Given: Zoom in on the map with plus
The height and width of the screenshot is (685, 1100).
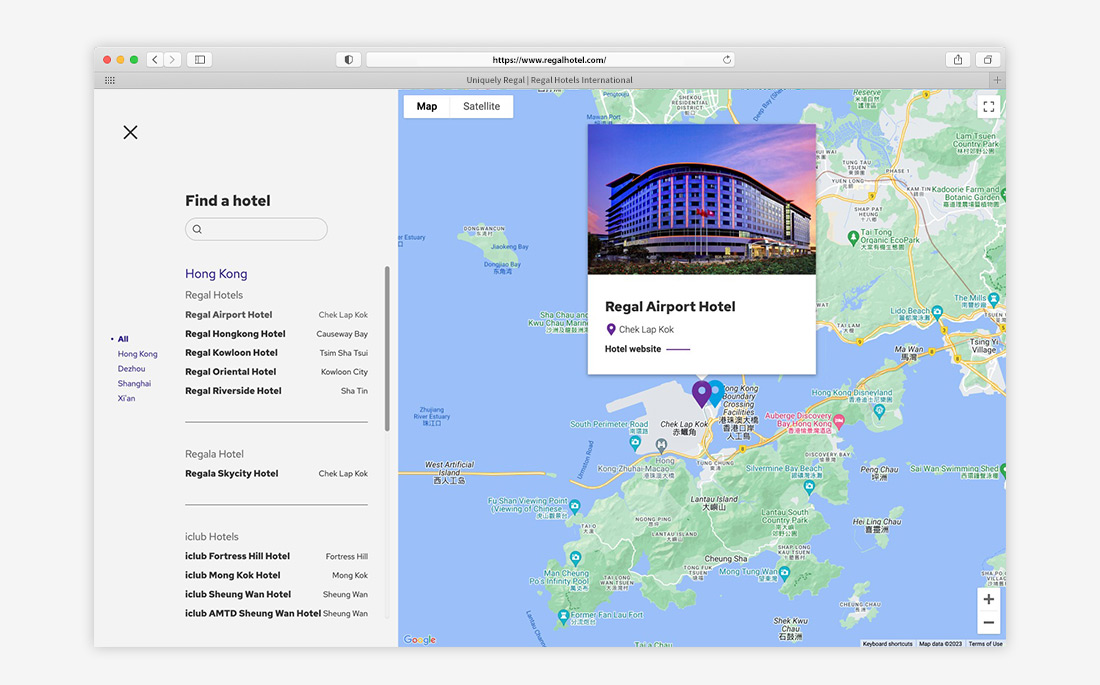Looking at the screenshot, I should click(x=988, y=599).
